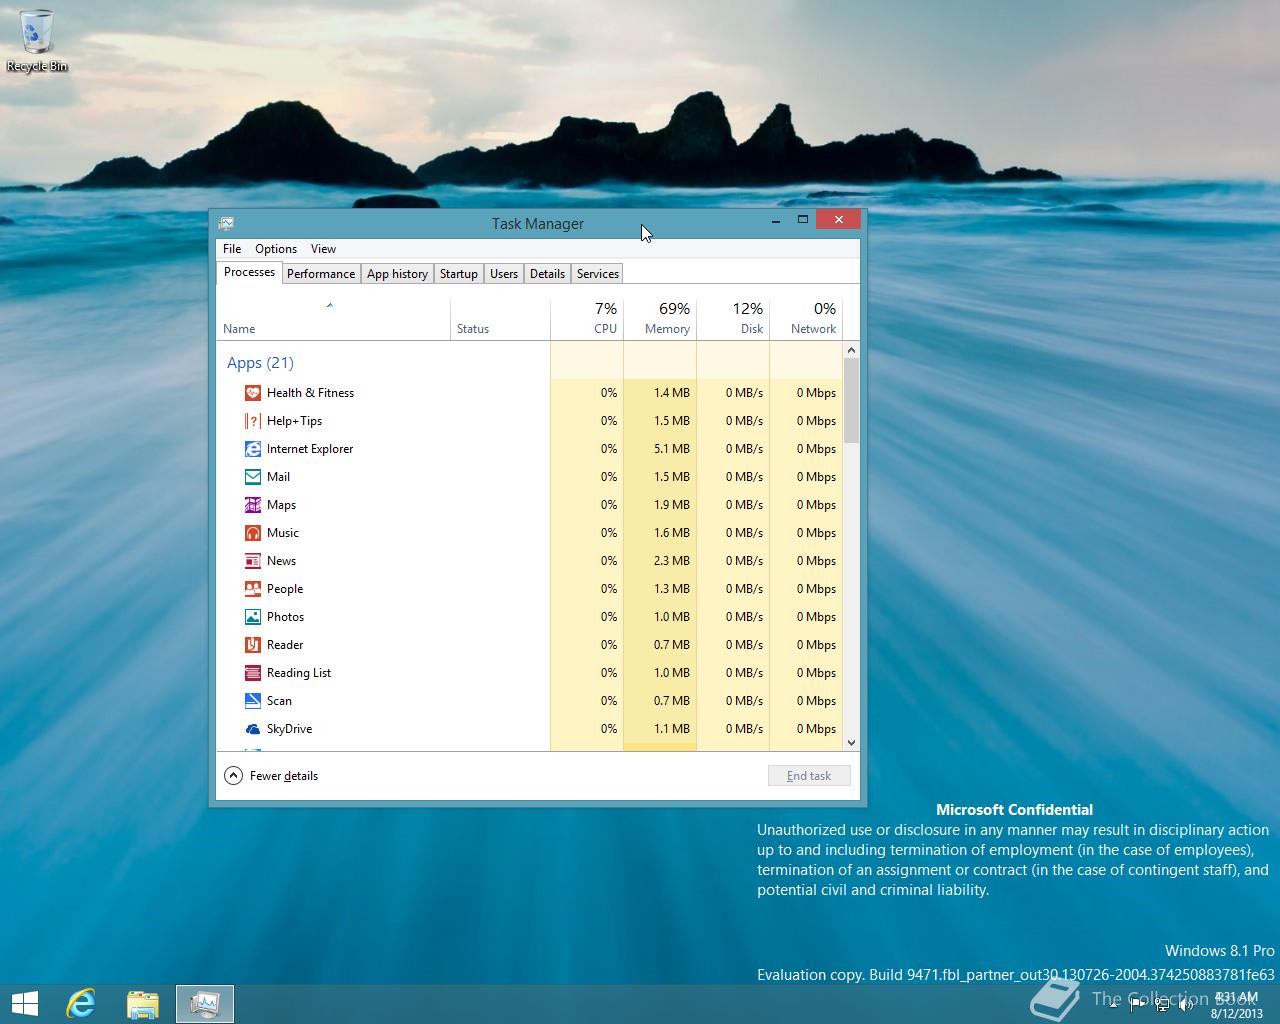
Task: Select the SkyDrive 1.1 MB memory cell
Action: [660, 729]
